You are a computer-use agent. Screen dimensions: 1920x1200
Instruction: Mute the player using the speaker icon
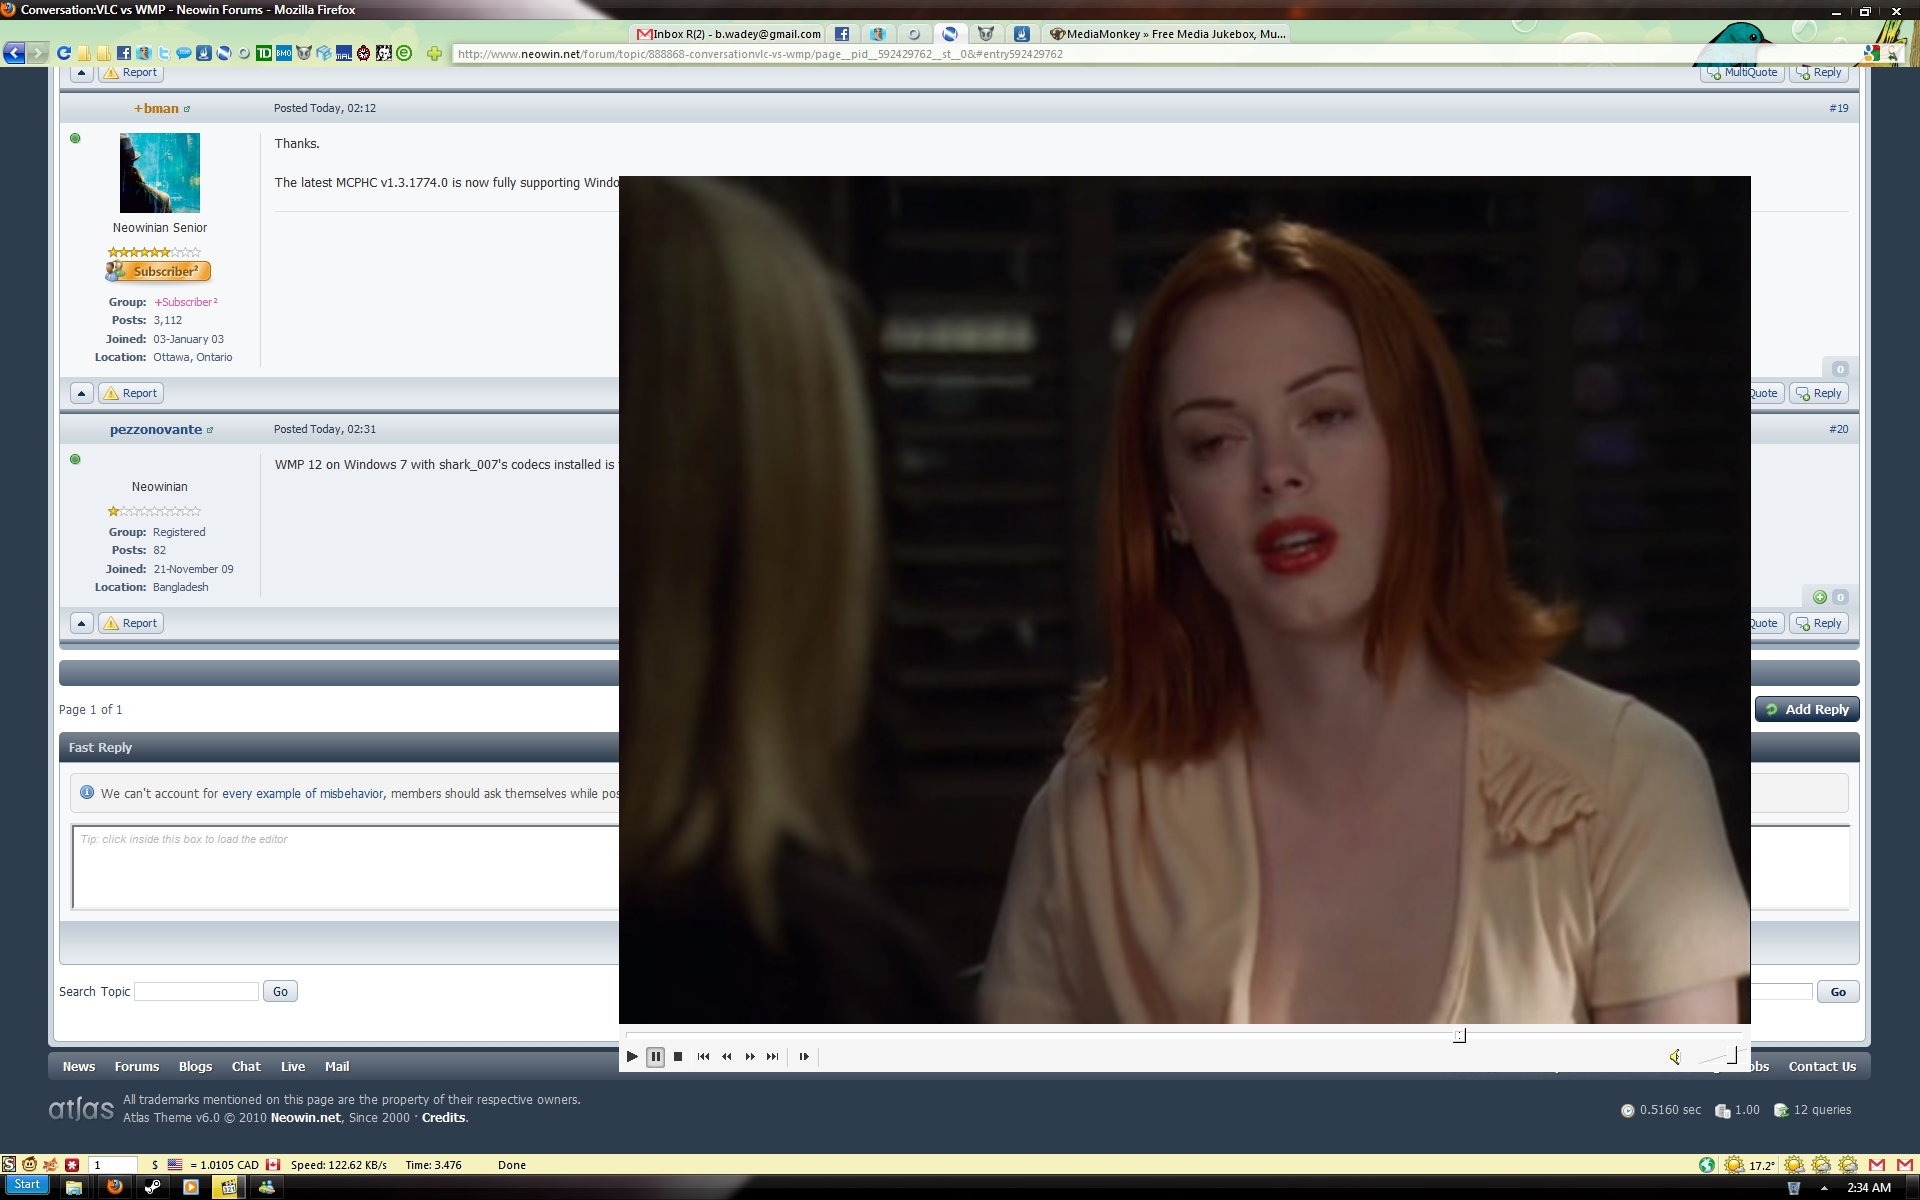pyautogui.click(x=1675, y=1056)
